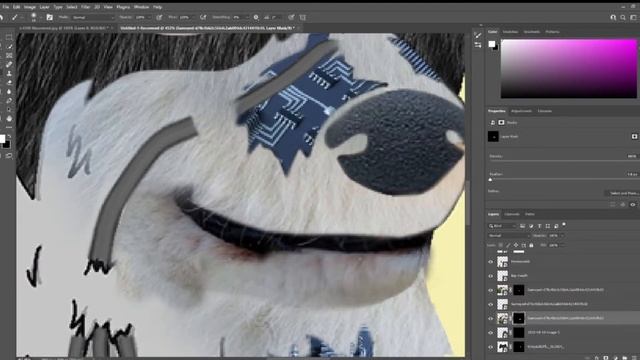
Task: Lock all layer attributes
Action: pos(531,245)
